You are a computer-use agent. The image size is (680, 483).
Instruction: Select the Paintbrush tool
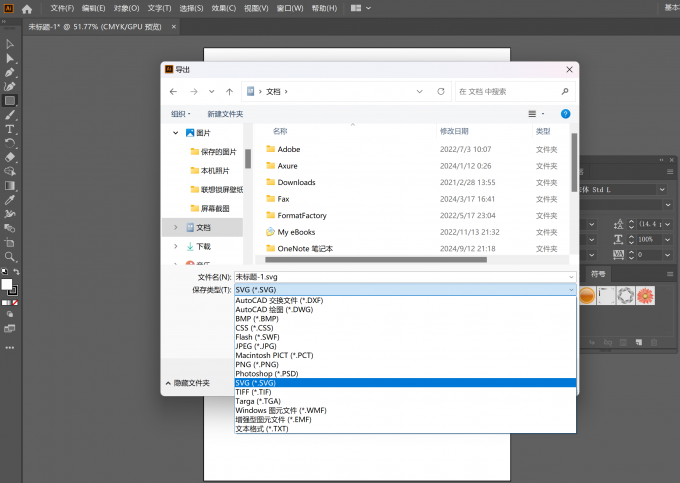10,115
